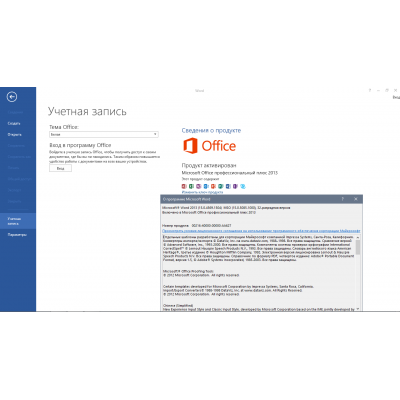Screen dimensions: 400x400
Task: Click the Продукт активирован text
Action: click(x=209, y=165)
